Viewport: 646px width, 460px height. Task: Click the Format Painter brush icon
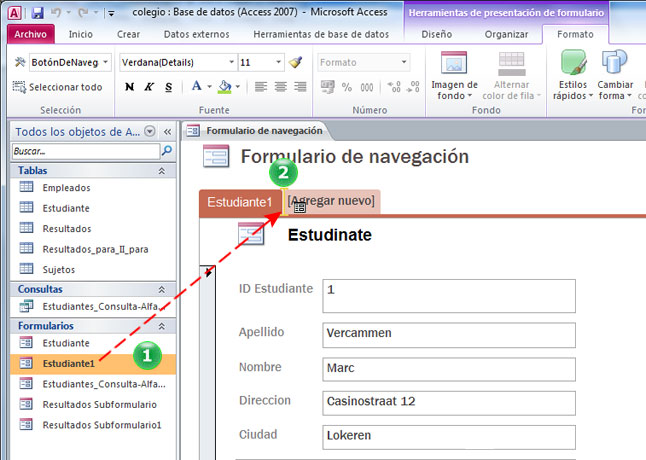pyautogui.click(x=295, y=62)
